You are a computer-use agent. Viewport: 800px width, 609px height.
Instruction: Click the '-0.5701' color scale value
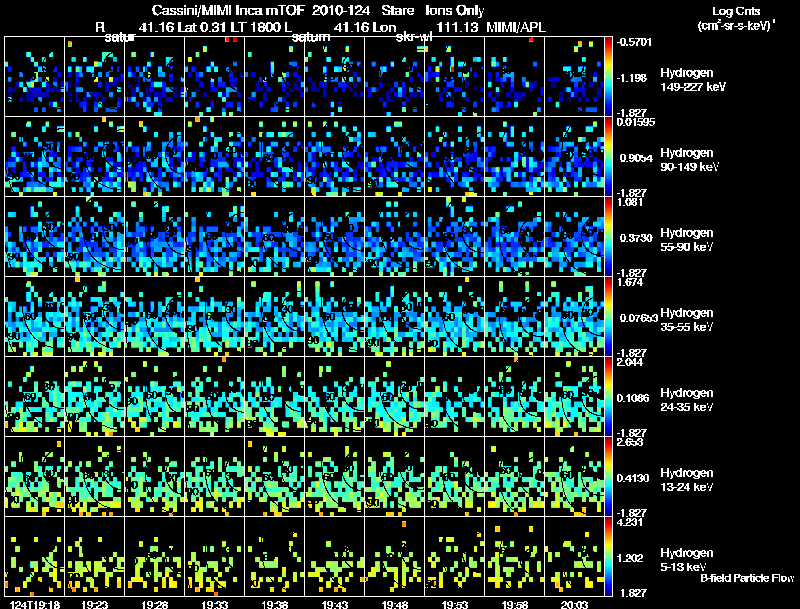click(x=634, y=42)
